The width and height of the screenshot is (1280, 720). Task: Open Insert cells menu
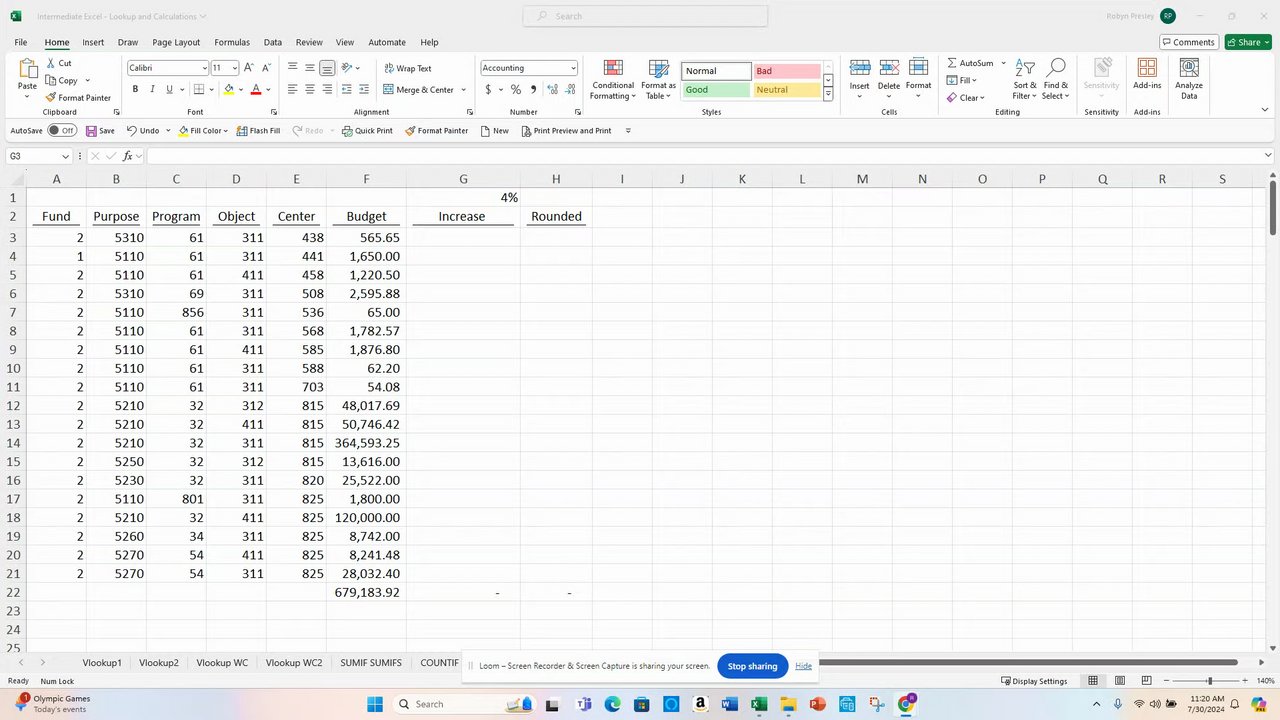(859, 79)
